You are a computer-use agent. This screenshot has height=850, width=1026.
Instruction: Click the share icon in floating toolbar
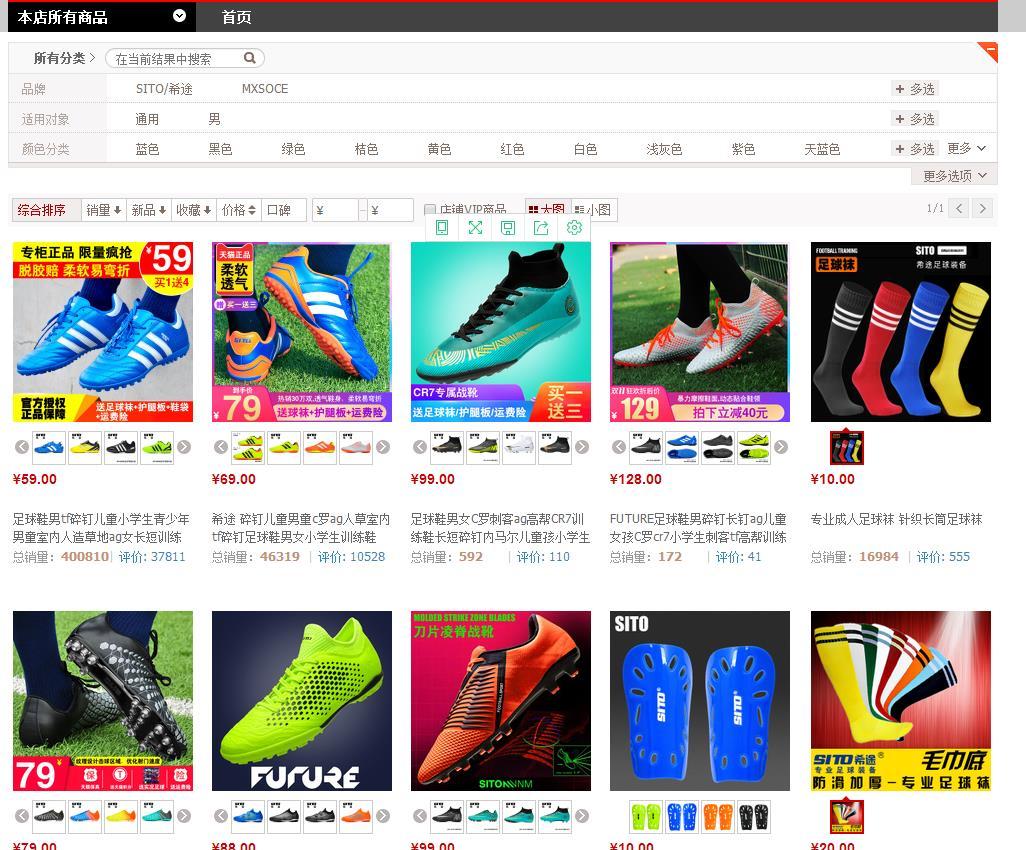click(x=541, y=228)
